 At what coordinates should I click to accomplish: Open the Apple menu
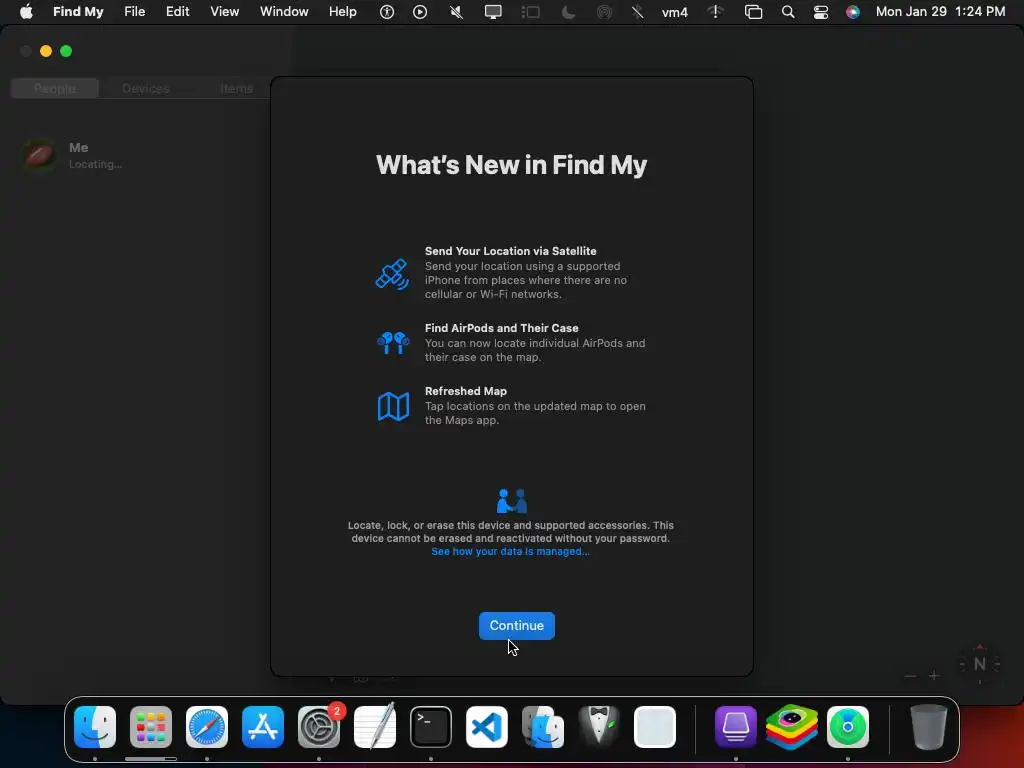coord(26,12)
